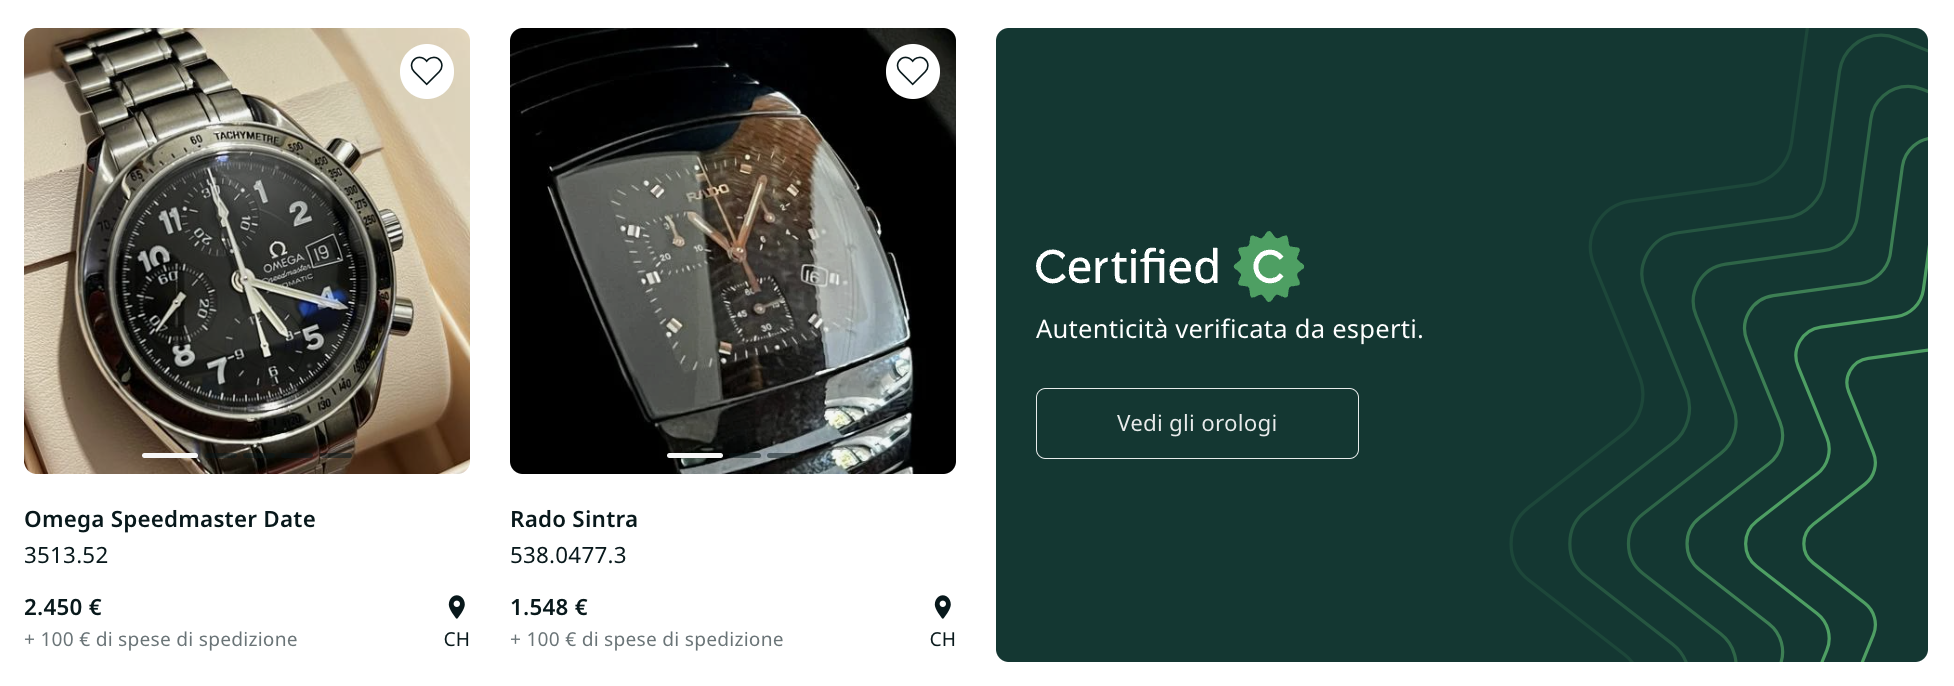
Task: Click the 1.548 € price
Action: pyautogui.click(x=549, y=607)
